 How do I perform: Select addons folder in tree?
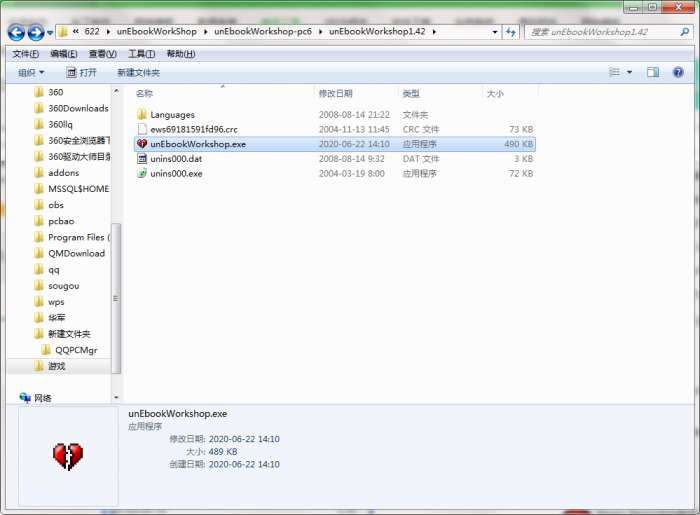click(63, 173)
